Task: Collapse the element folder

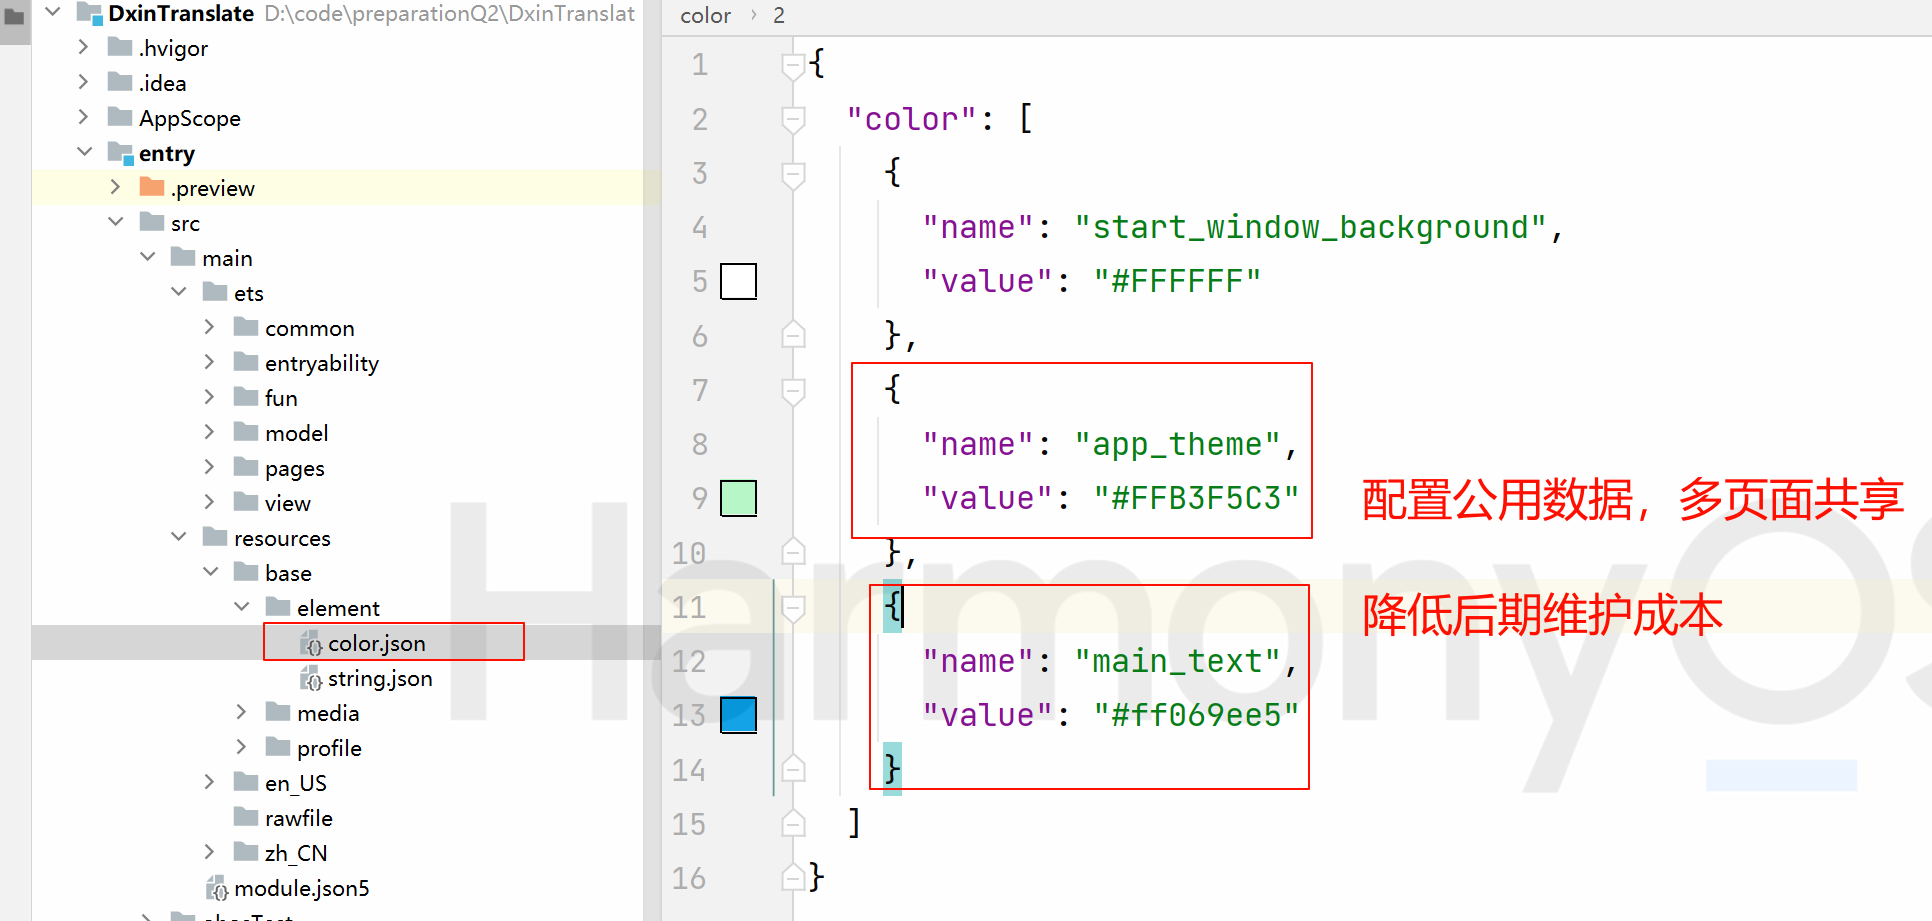Action: (242, 607)
